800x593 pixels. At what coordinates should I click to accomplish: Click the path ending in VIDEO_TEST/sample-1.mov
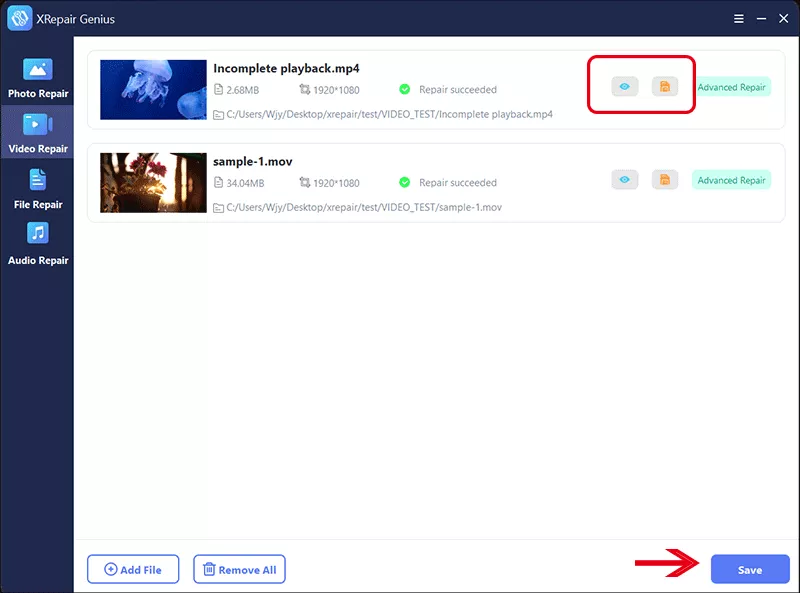(364, 207)
